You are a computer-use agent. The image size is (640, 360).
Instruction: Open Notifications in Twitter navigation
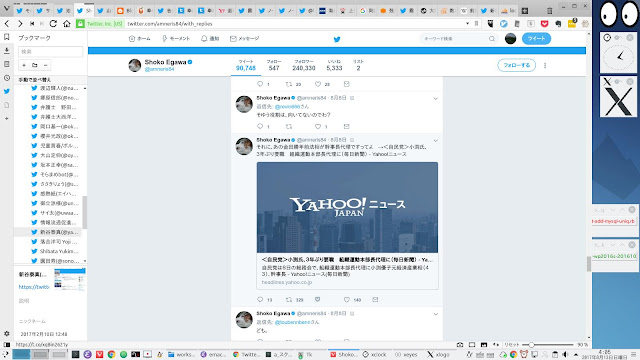[x=210, y=39]
